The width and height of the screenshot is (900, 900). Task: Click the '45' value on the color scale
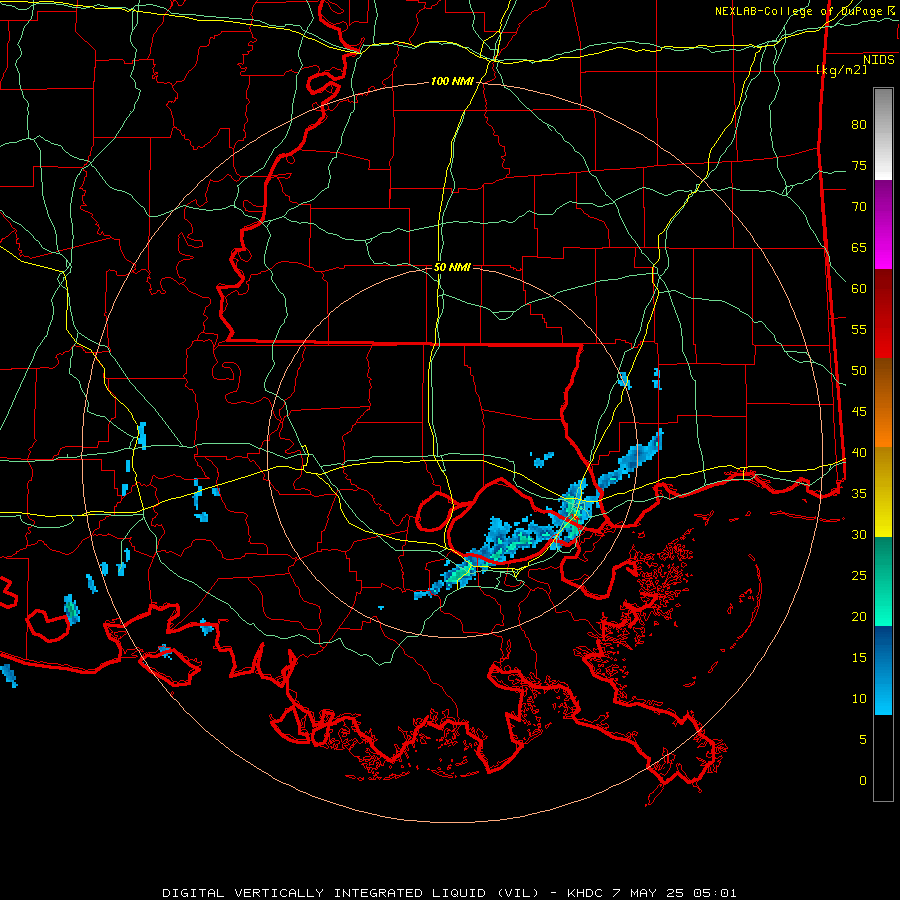tap(859, 412)
